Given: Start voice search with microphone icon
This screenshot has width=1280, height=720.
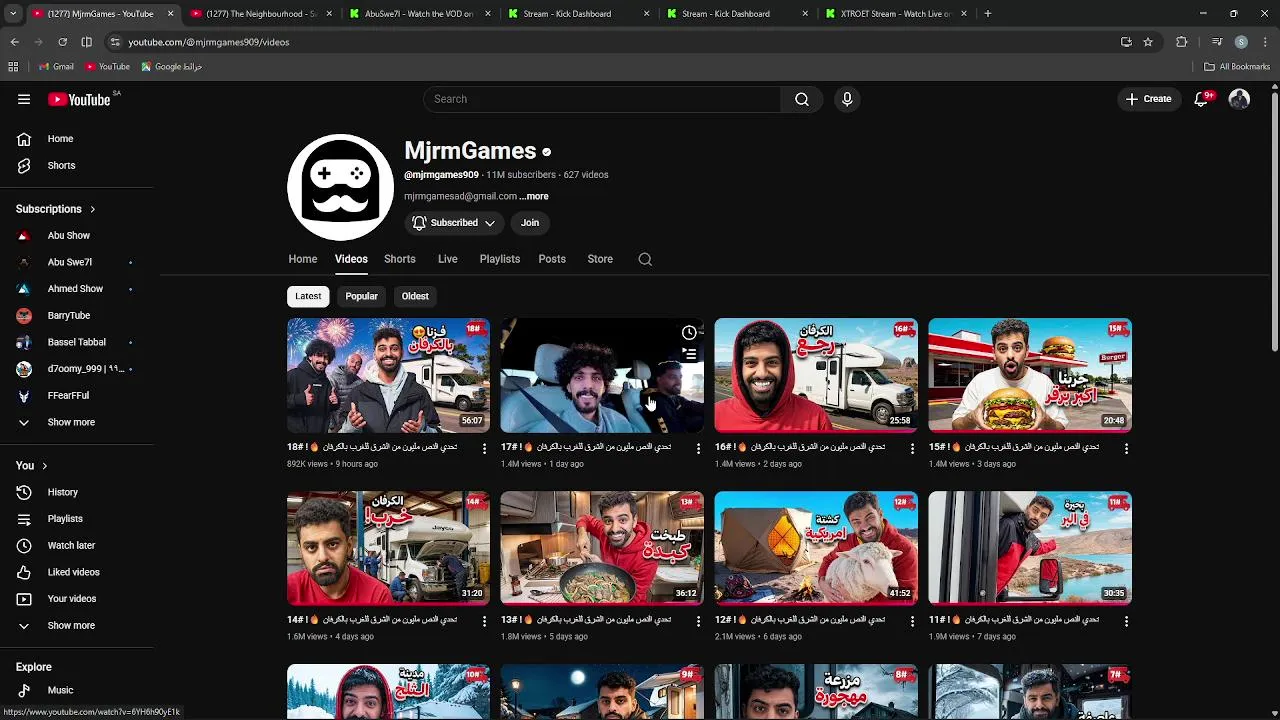Looking at the screenshot, I should point(847,99).
